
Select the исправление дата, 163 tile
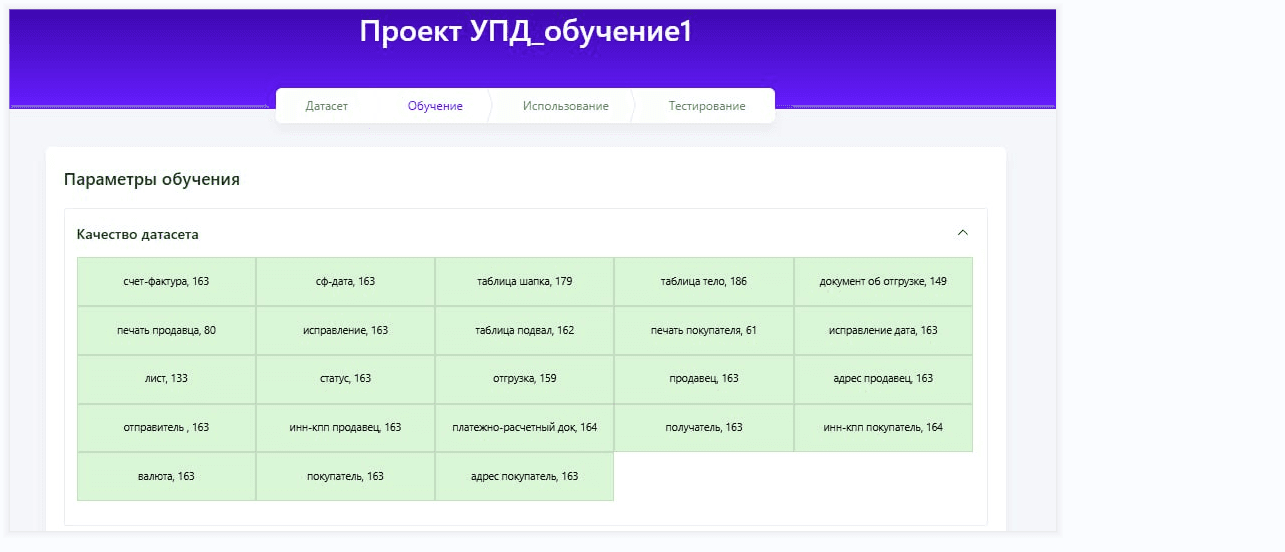pos(883,331)
